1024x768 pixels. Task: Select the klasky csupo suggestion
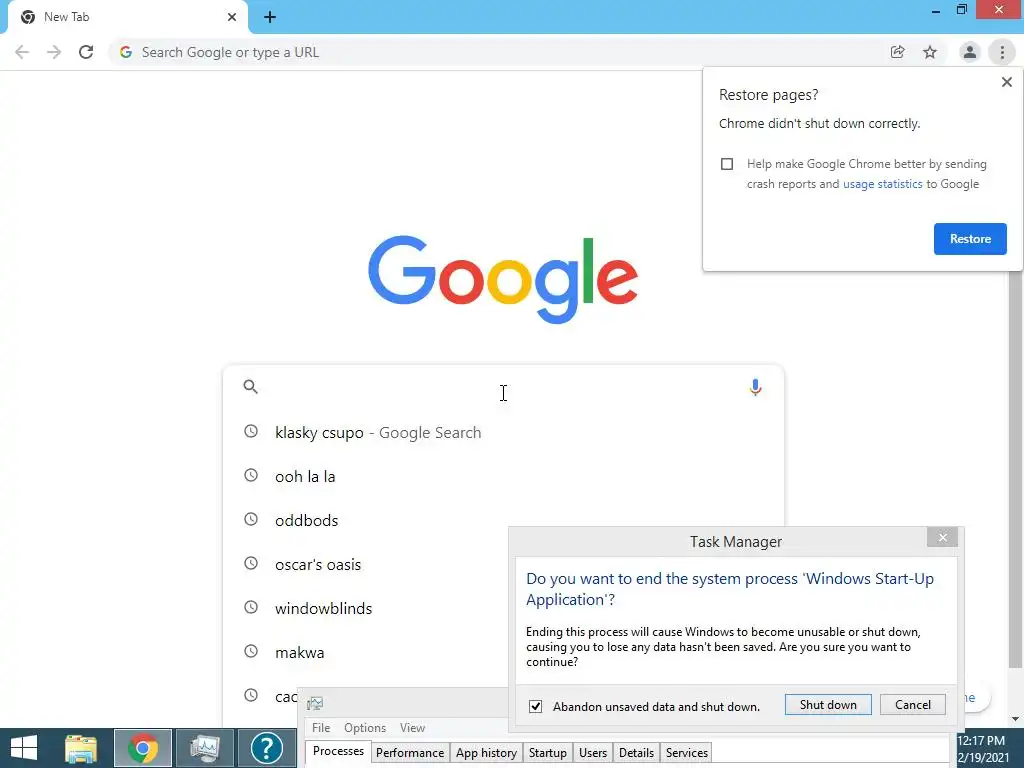503,432
